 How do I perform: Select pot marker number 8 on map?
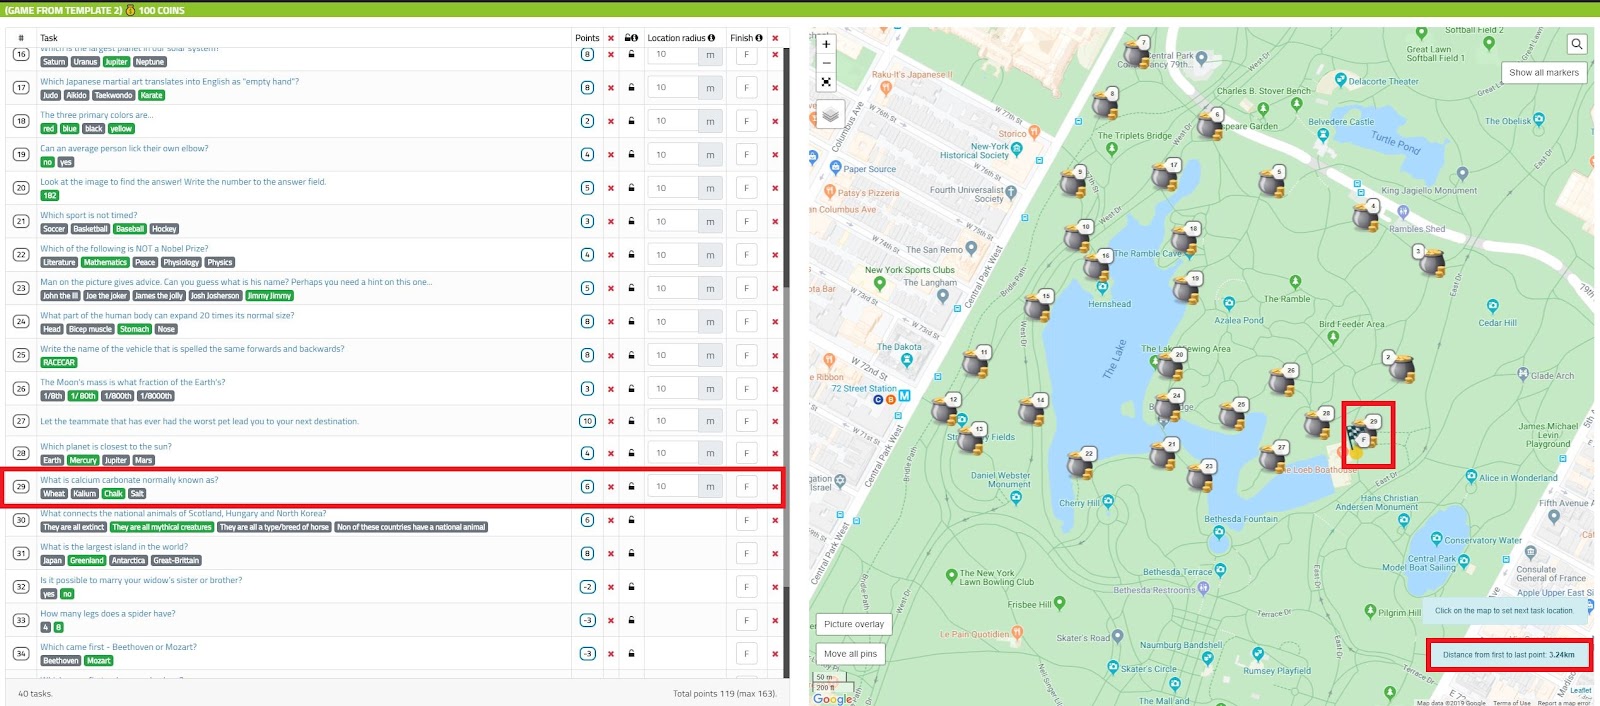coord(1104,103)
